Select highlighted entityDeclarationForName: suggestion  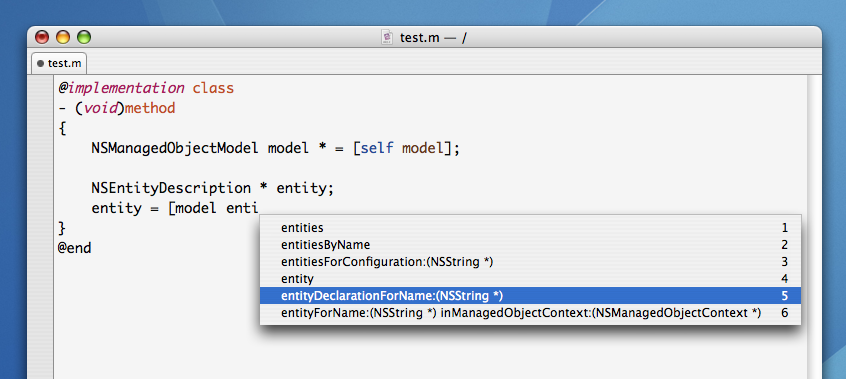pyautogui.click(x=530, y=295)
